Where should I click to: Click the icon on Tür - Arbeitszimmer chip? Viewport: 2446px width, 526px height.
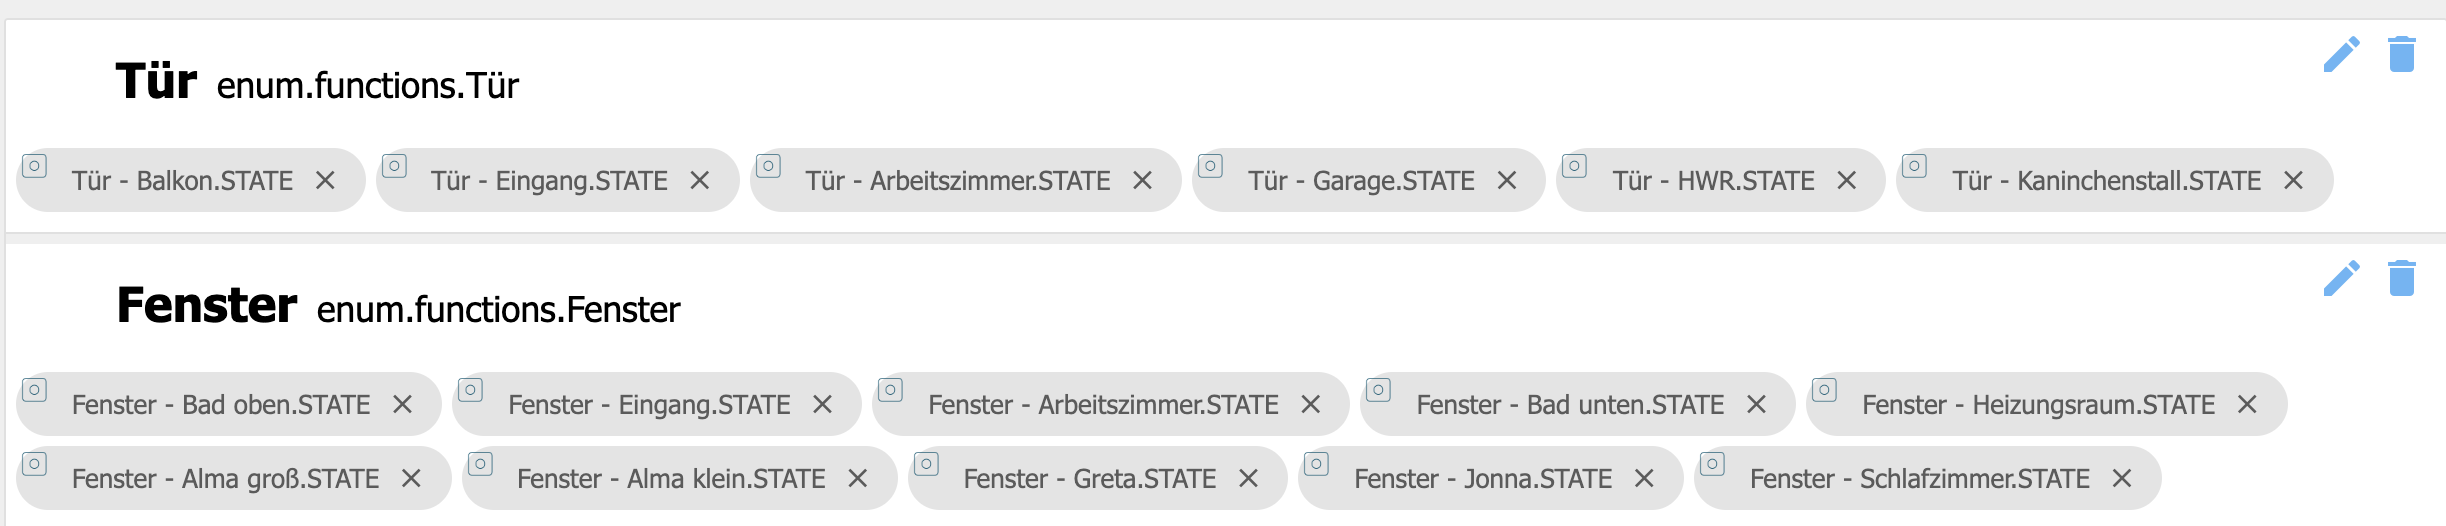tap(768, 166)
